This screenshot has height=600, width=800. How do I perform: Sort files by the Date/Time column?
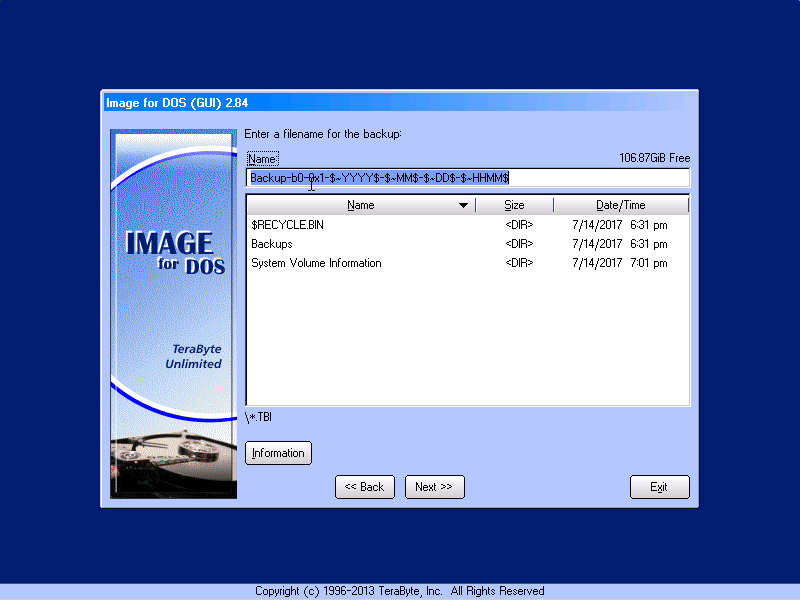coord(620,205)
